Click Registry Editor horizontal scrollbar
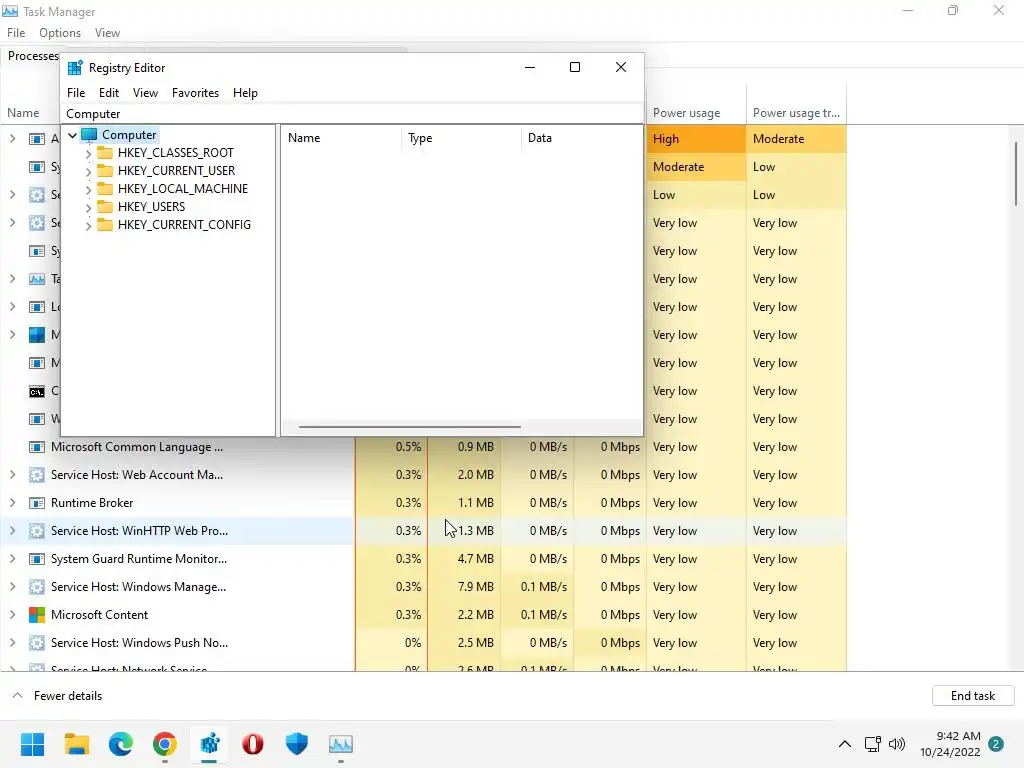 click(409, 426)
